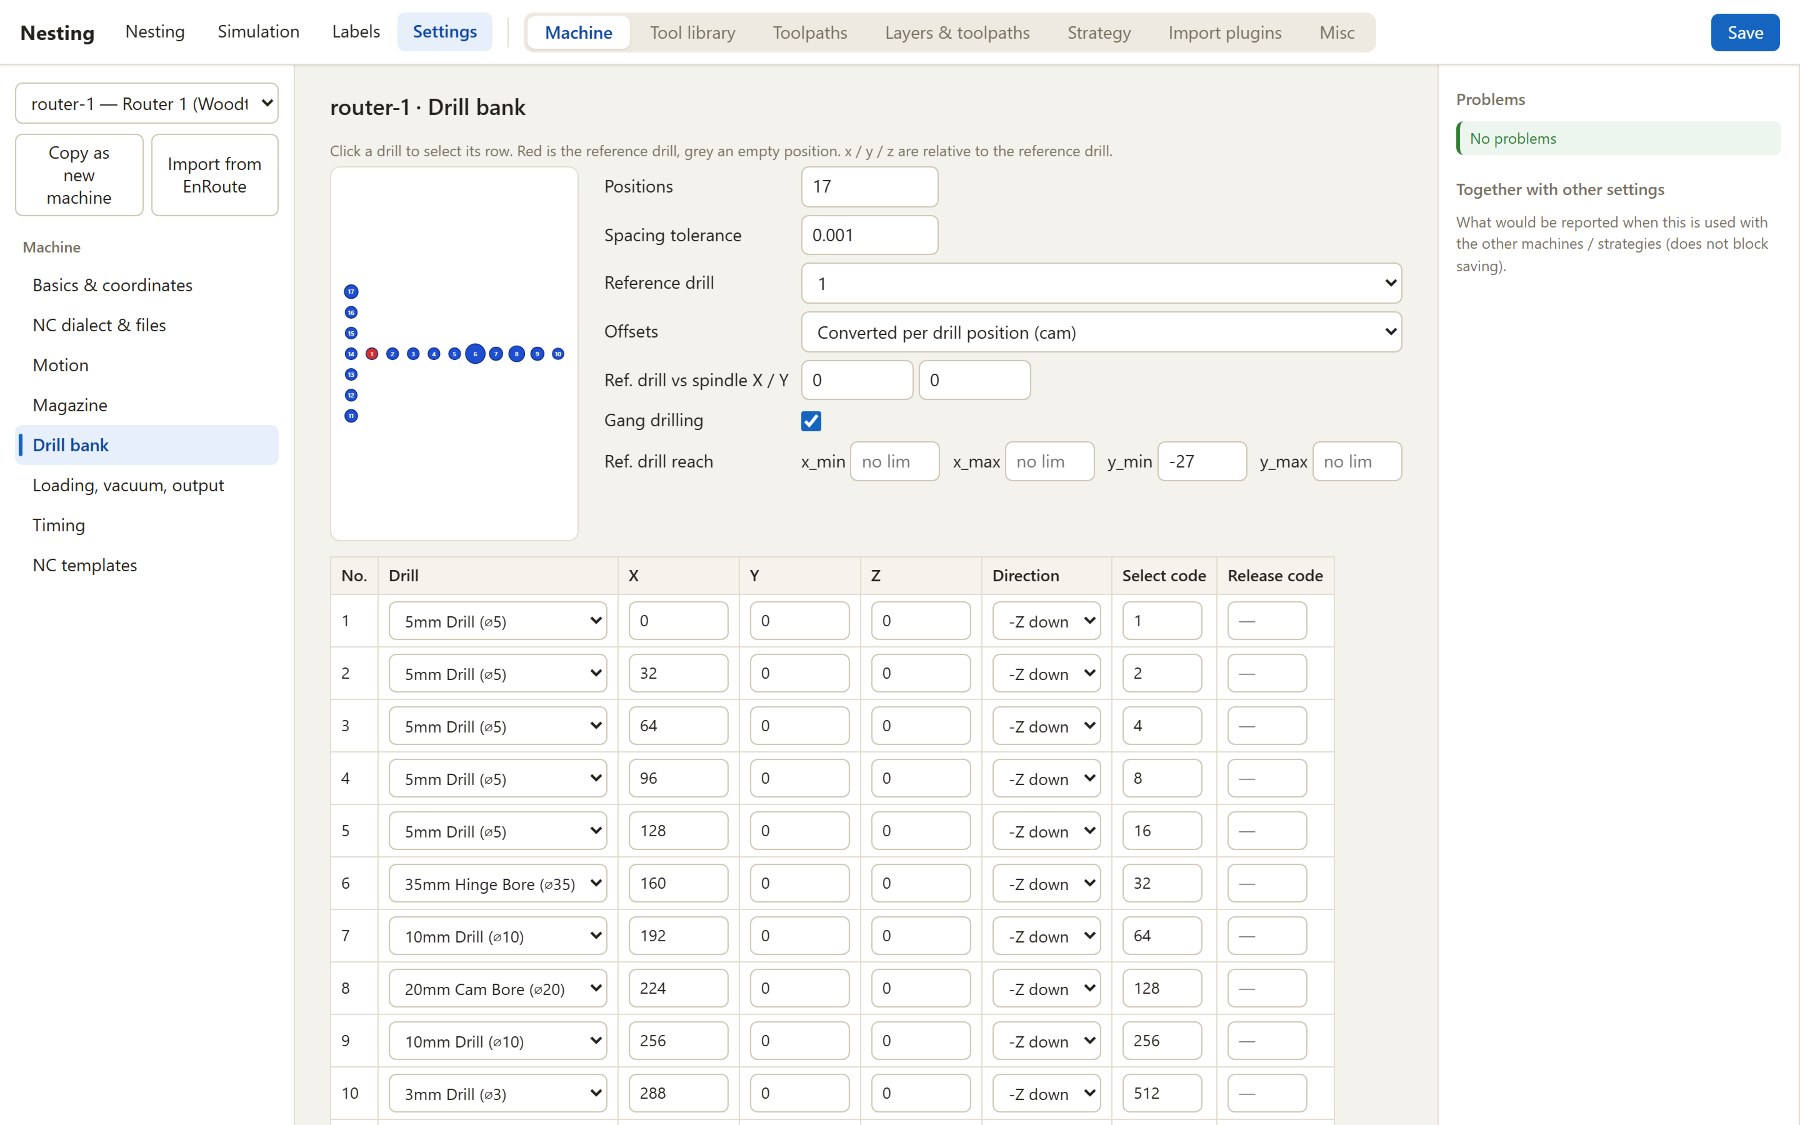
Task: Select red reference drill 1 in diagram
Action: tap(372, 354)
